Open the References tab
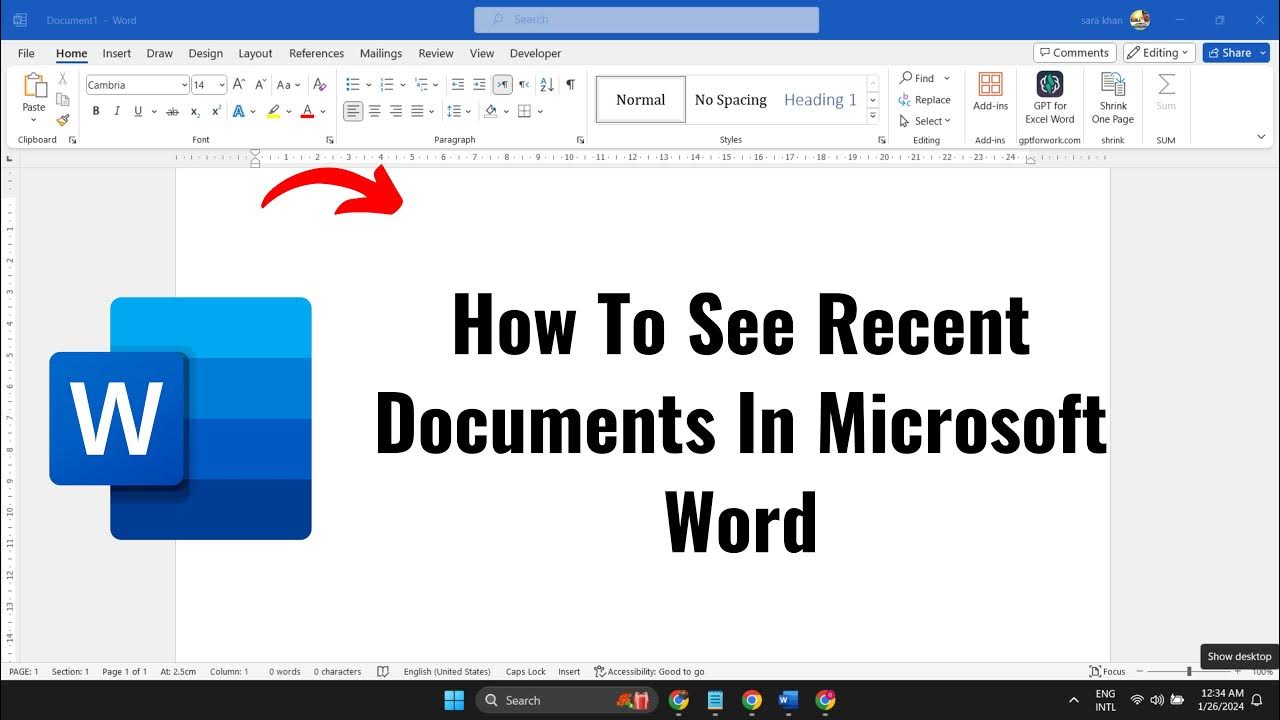 click(x=316, y=53)
